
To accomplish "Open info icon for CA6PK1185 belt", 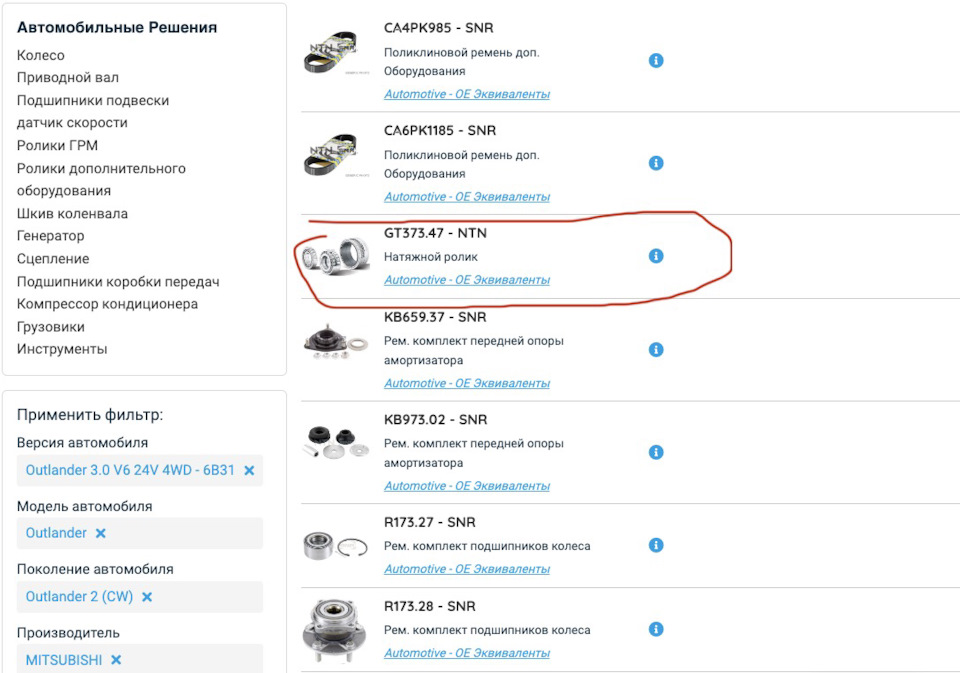I will click(656, 162).
